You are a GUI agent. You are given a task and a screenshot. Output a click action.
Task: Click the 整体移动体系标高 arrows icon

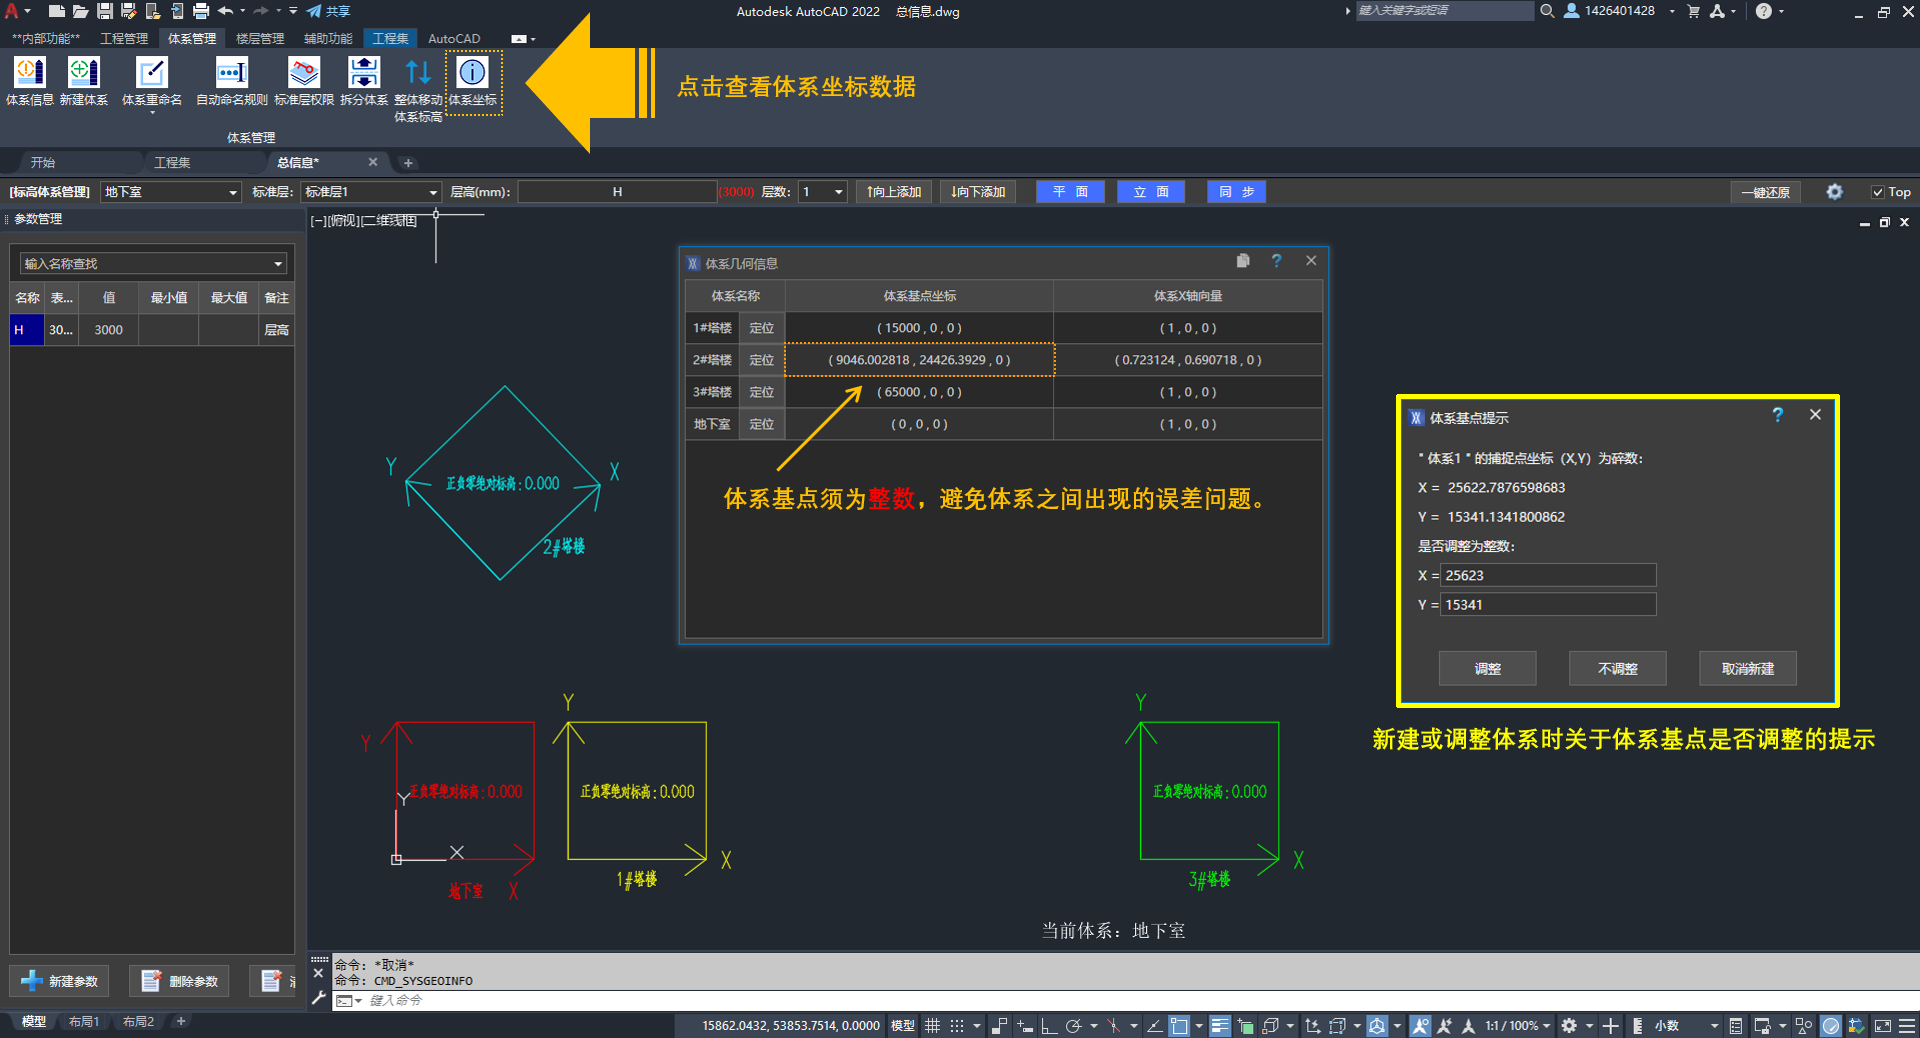418,73
